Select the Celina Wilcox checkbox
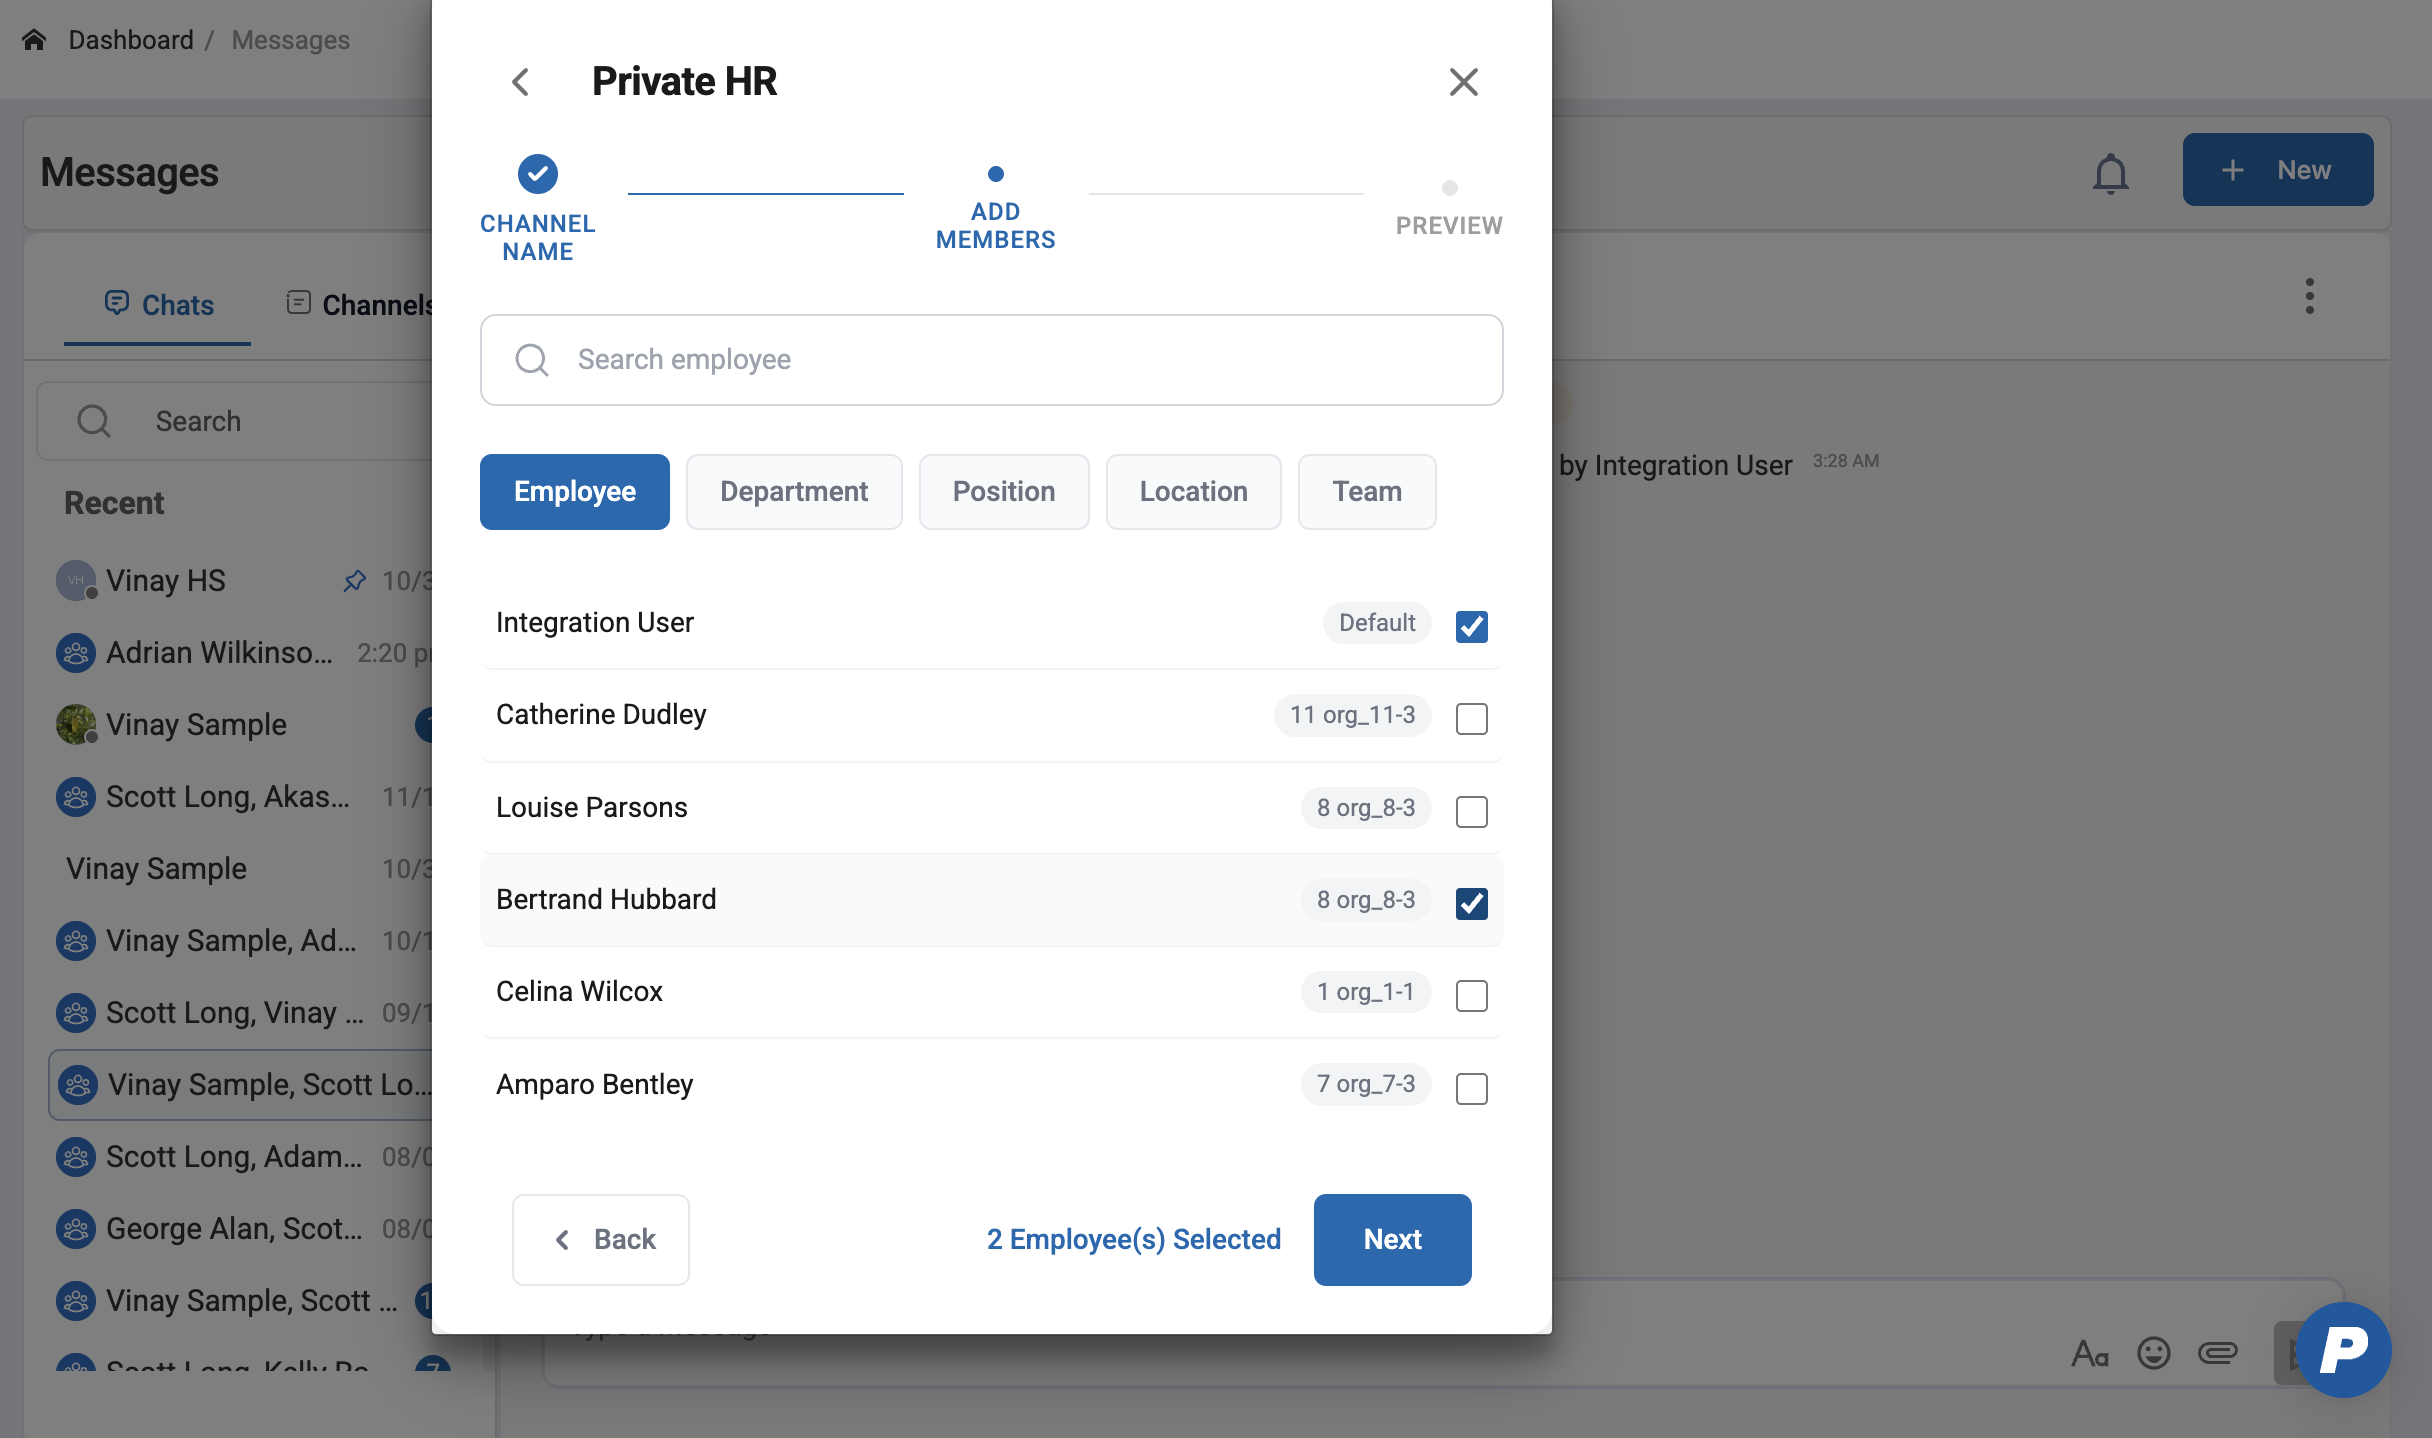Image resolution: width=2432 pixels, height=1438 pixels. [1471, 995]
